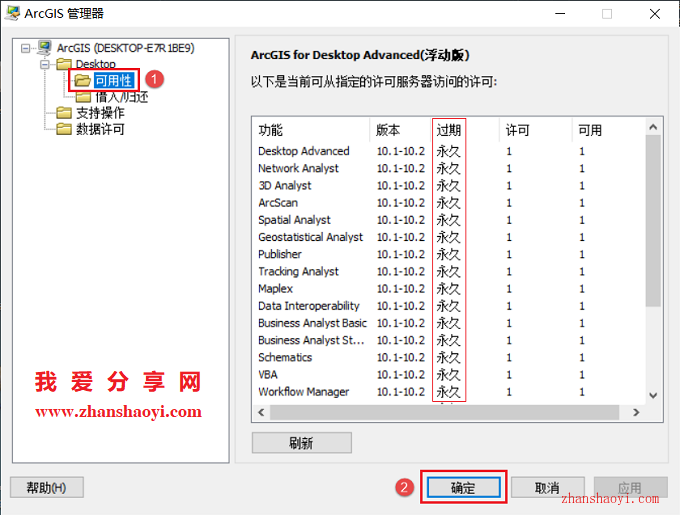Open the 数据许可 tree item
Image resolution: width=680 pixels, height=515 pixels.
(100, 129)
